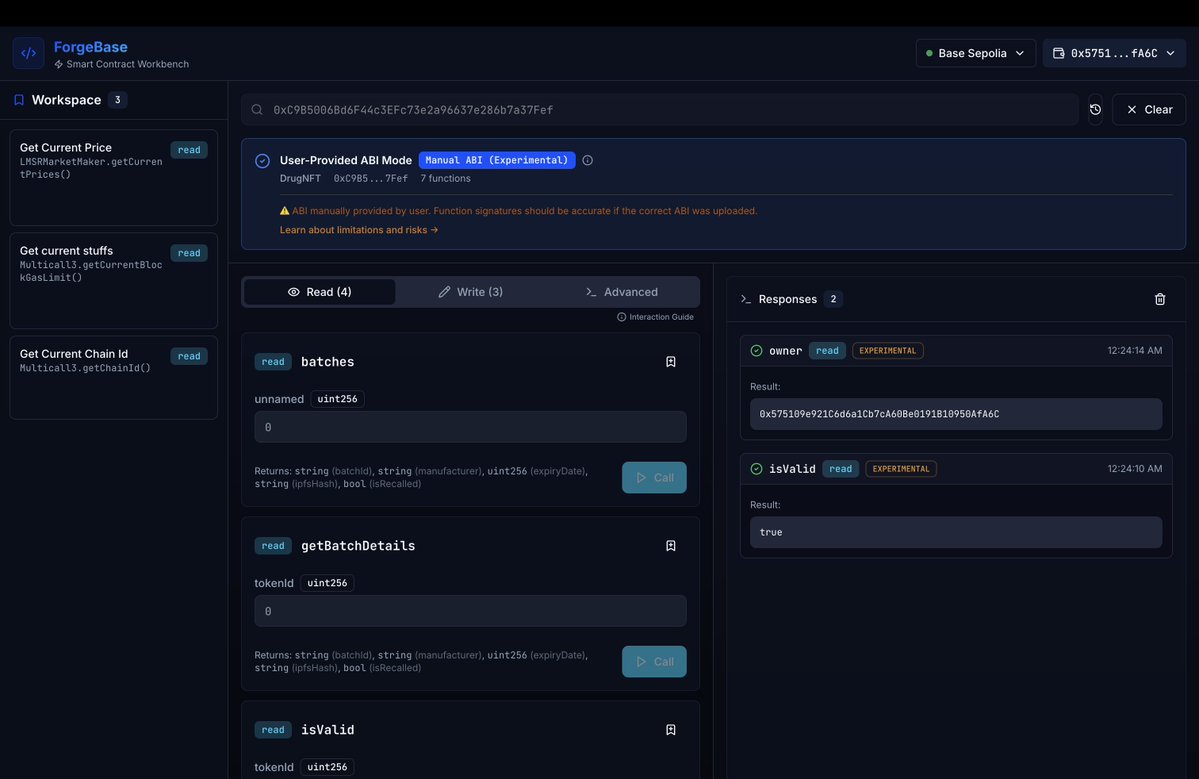This screenshot has height=779, width=1199.
Task: Click the Responses count badge 2
Action: [833, 300]
